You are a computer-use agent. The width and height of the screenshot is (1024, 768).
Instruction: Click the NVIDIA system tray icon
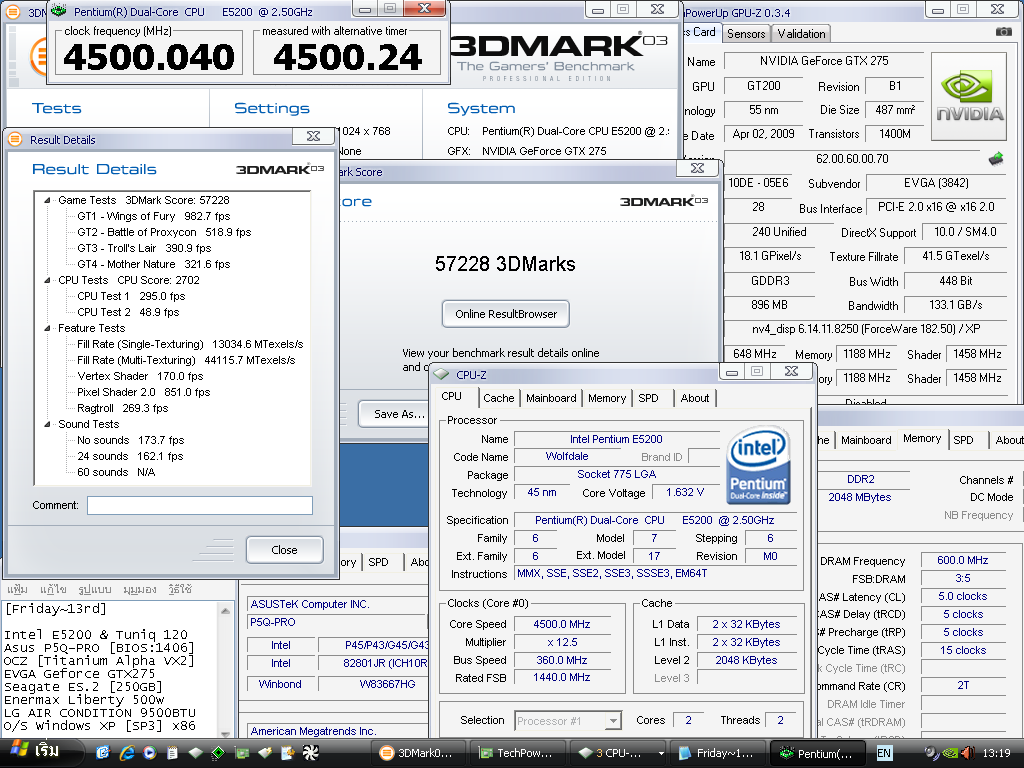coord(950,753)
